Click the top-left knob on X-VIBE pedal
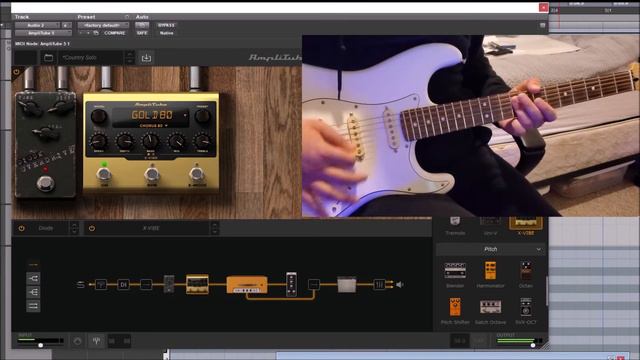640x360 pixels. click(99, 117)
